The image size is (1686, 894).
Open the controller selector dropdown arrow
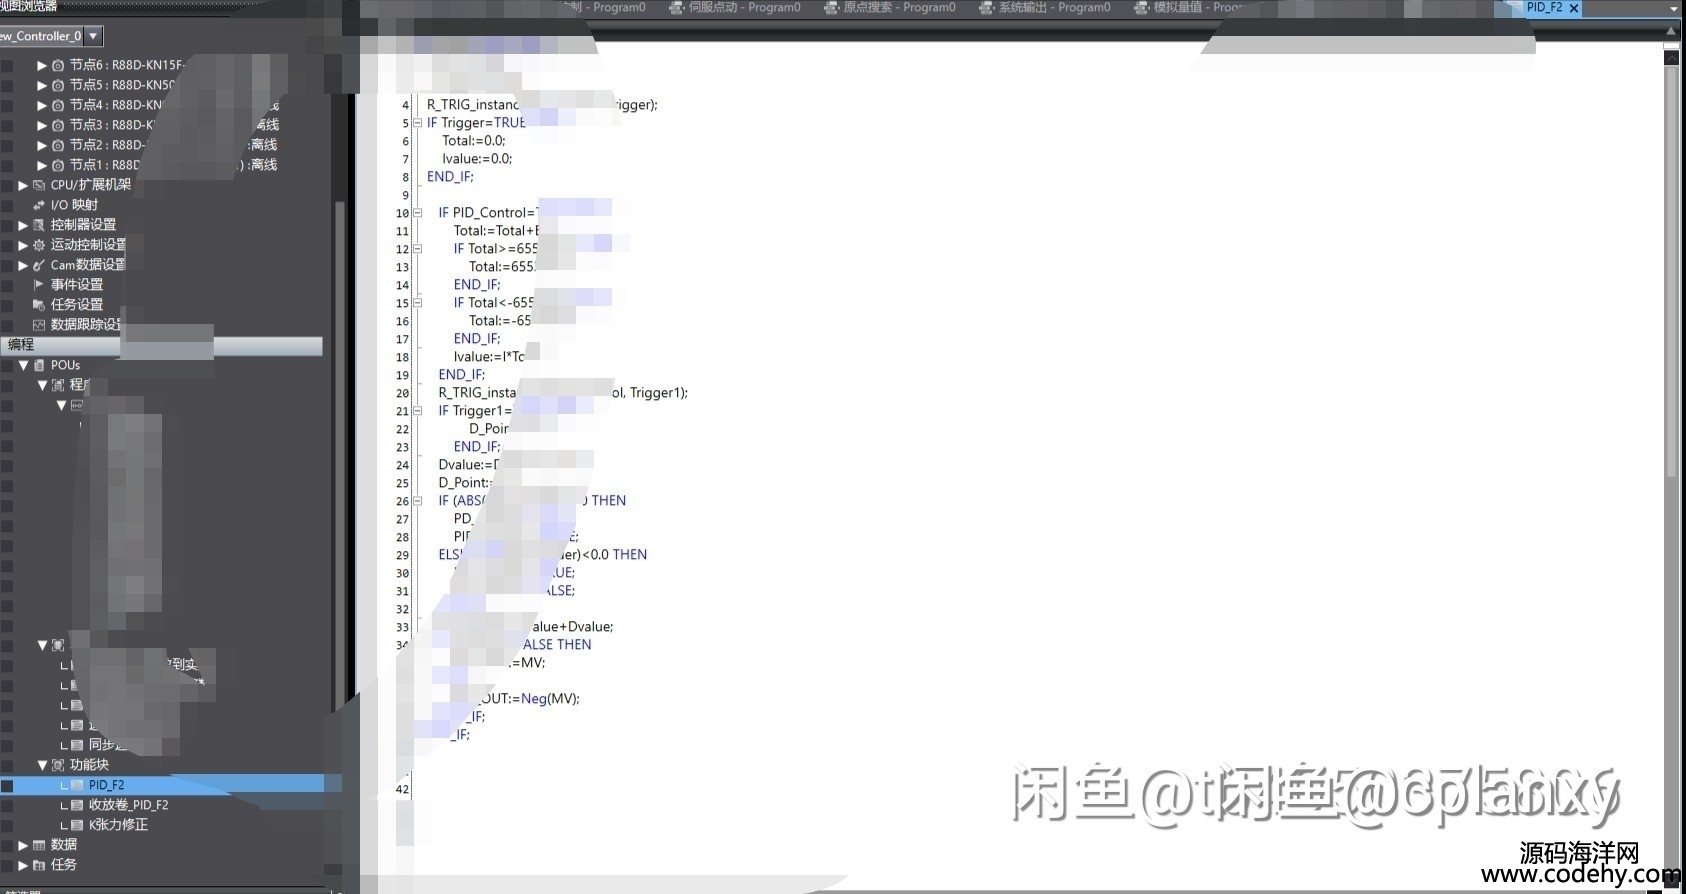(x=93, y=36)
